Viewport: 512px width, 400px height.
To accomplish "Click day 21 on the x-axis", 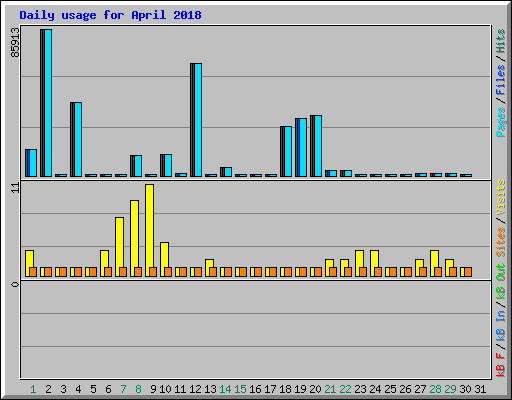I will click(330, 389).
